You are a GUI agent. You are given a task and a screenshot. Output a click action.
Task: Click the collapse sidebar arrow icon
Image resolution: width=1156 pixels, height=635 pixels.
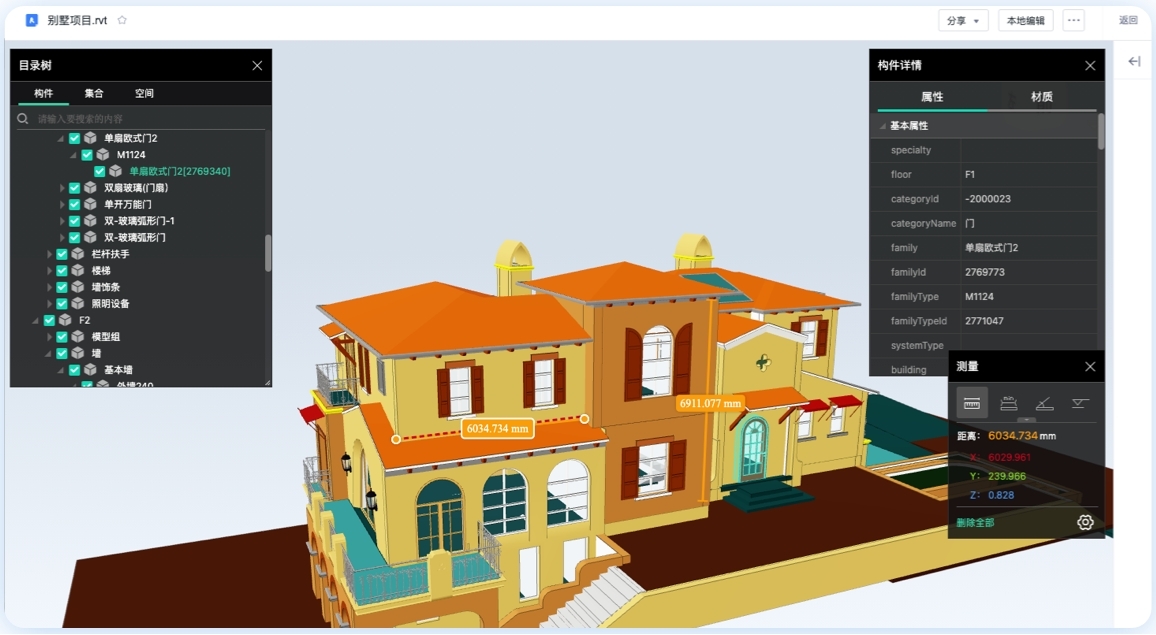click(1134, 62)
